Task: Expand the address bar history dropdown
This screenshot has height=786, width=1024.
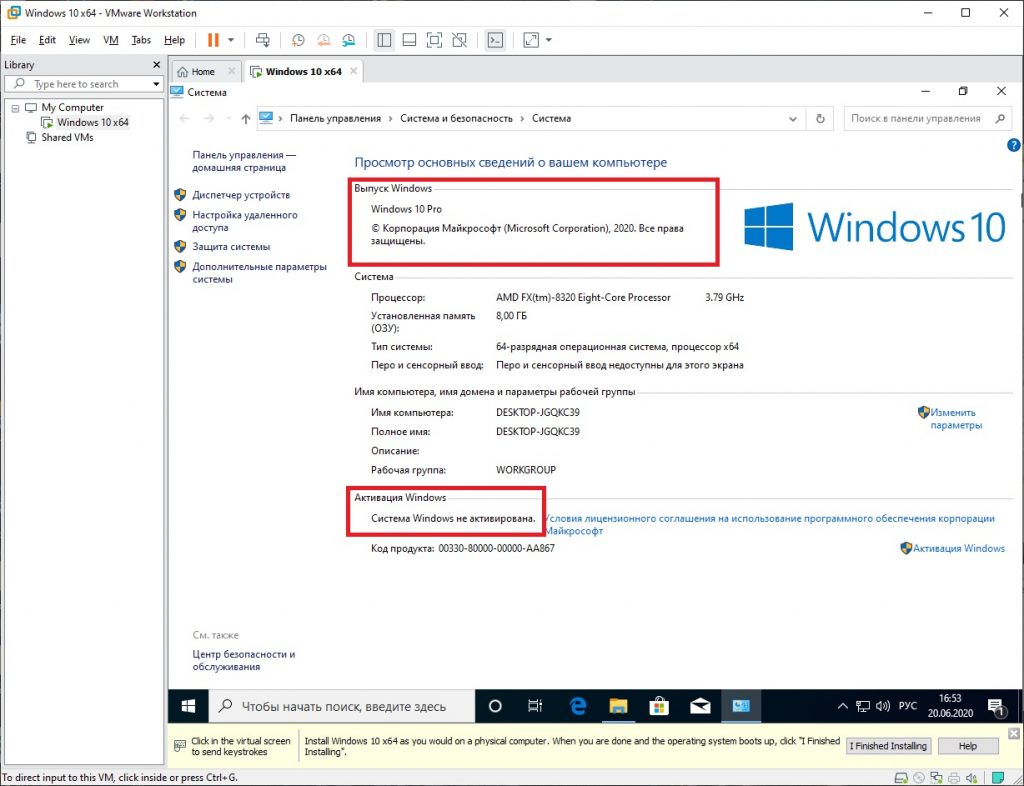Action: click(792, 119)
